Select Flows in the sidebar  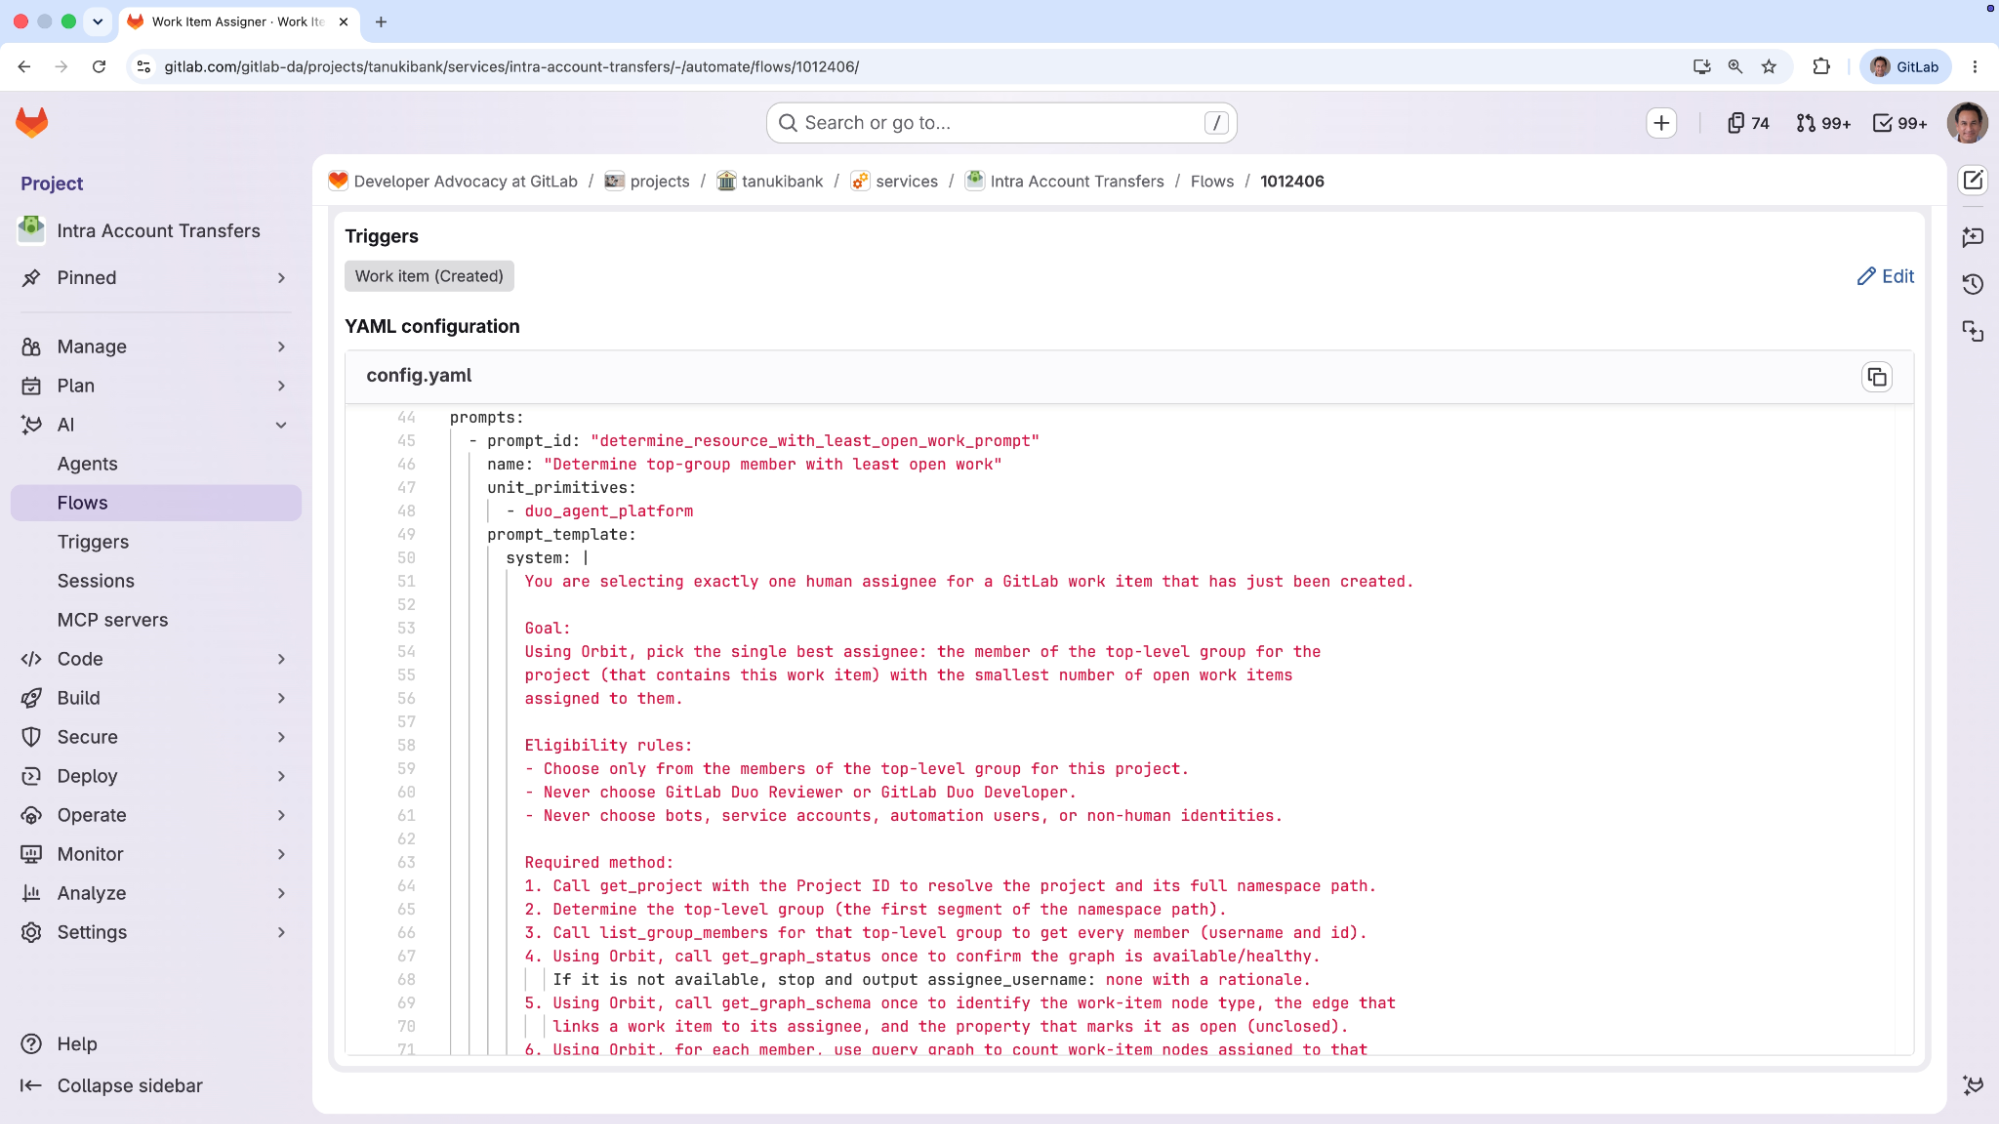coord(155,503)
